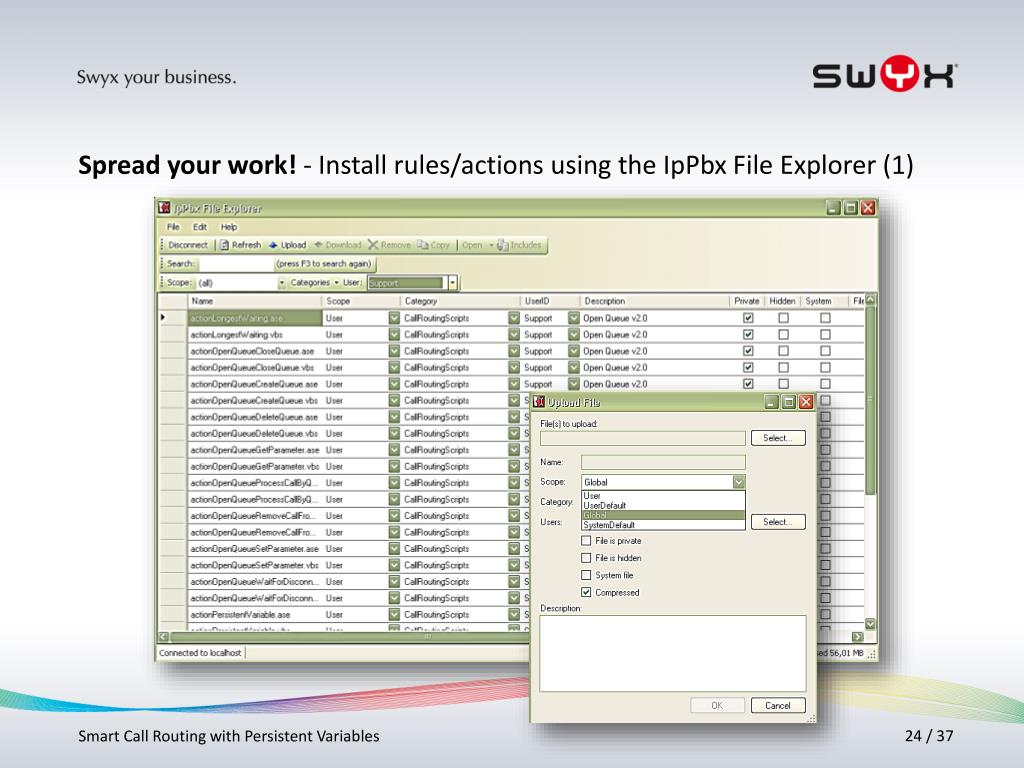The height and width of the screenshot is (768, 1024).
Task: Click the Open toolbar button
Action: (472, 245)
